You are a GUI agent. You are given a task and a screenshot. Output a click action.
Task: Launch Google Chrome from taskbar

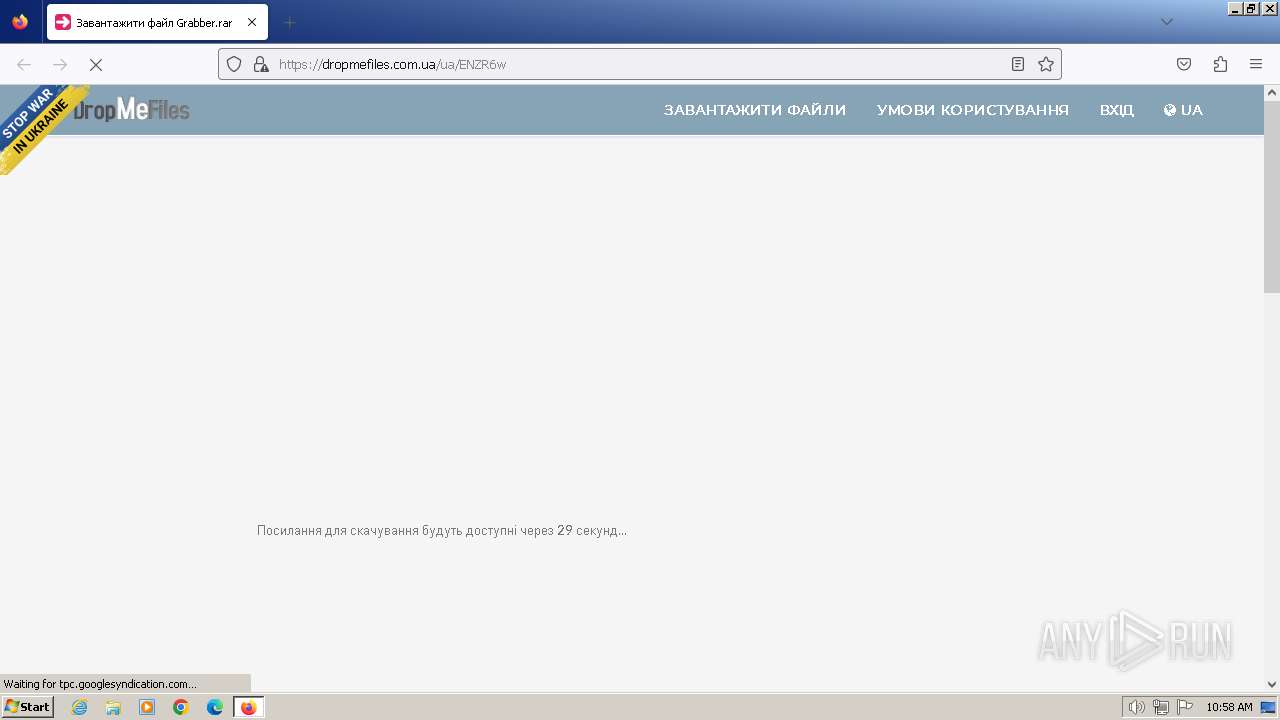click(x=181, y=707)
